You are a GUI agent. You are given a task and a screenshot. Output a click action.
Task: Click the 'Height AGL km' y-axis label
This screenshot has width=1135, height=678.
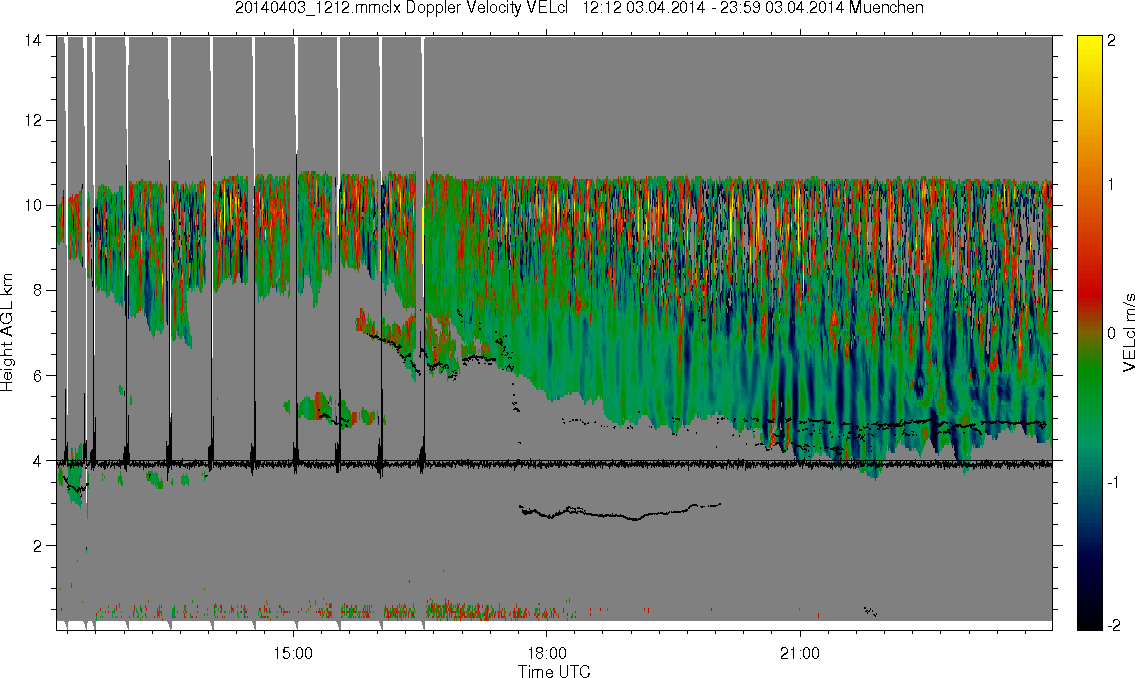pyautogui.click(x=8, y=333)
